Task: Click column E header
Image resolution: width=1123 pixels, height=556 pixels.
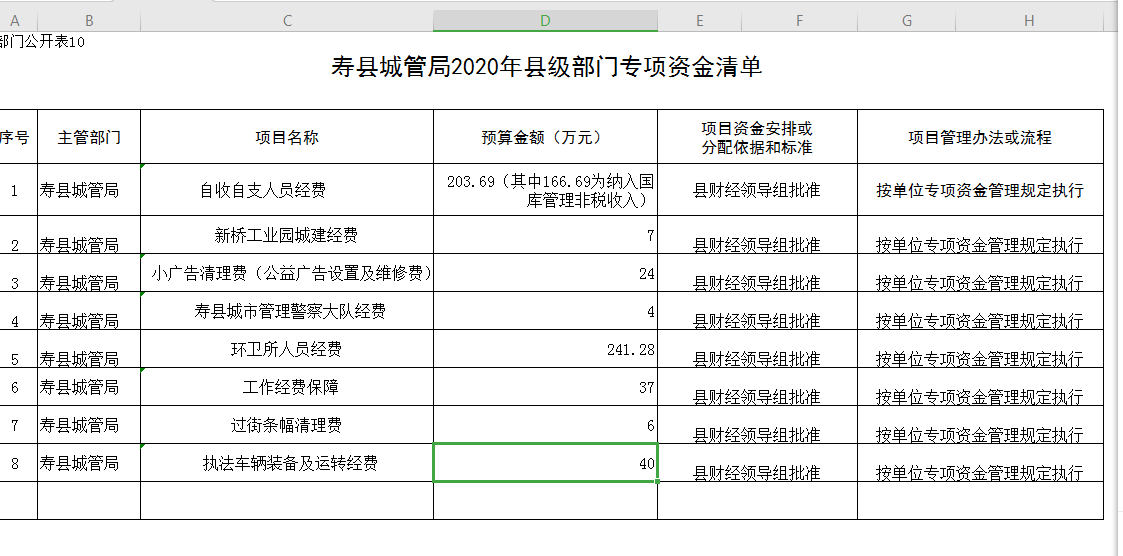Action: pyautogui.click(x=699, y=21)
